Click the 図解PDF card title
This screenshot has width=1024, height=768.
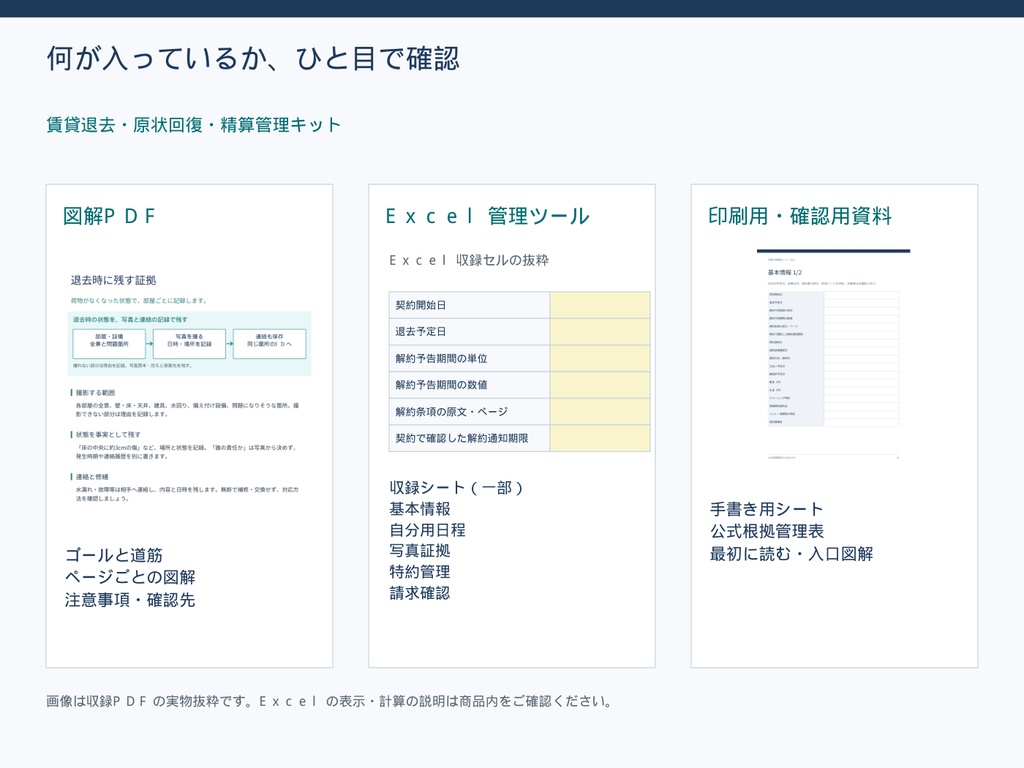[x=110, y=216]
